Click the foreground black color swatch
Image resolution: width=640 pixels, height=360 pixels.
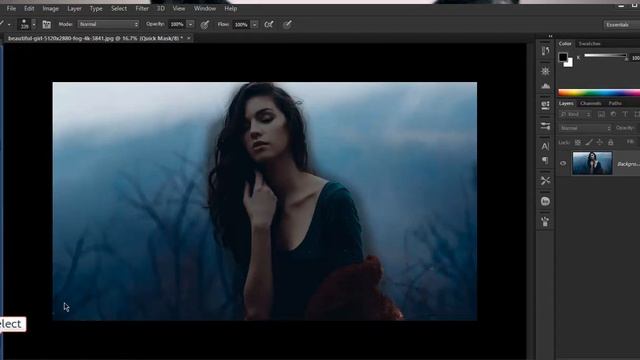[x=563, y=57]
